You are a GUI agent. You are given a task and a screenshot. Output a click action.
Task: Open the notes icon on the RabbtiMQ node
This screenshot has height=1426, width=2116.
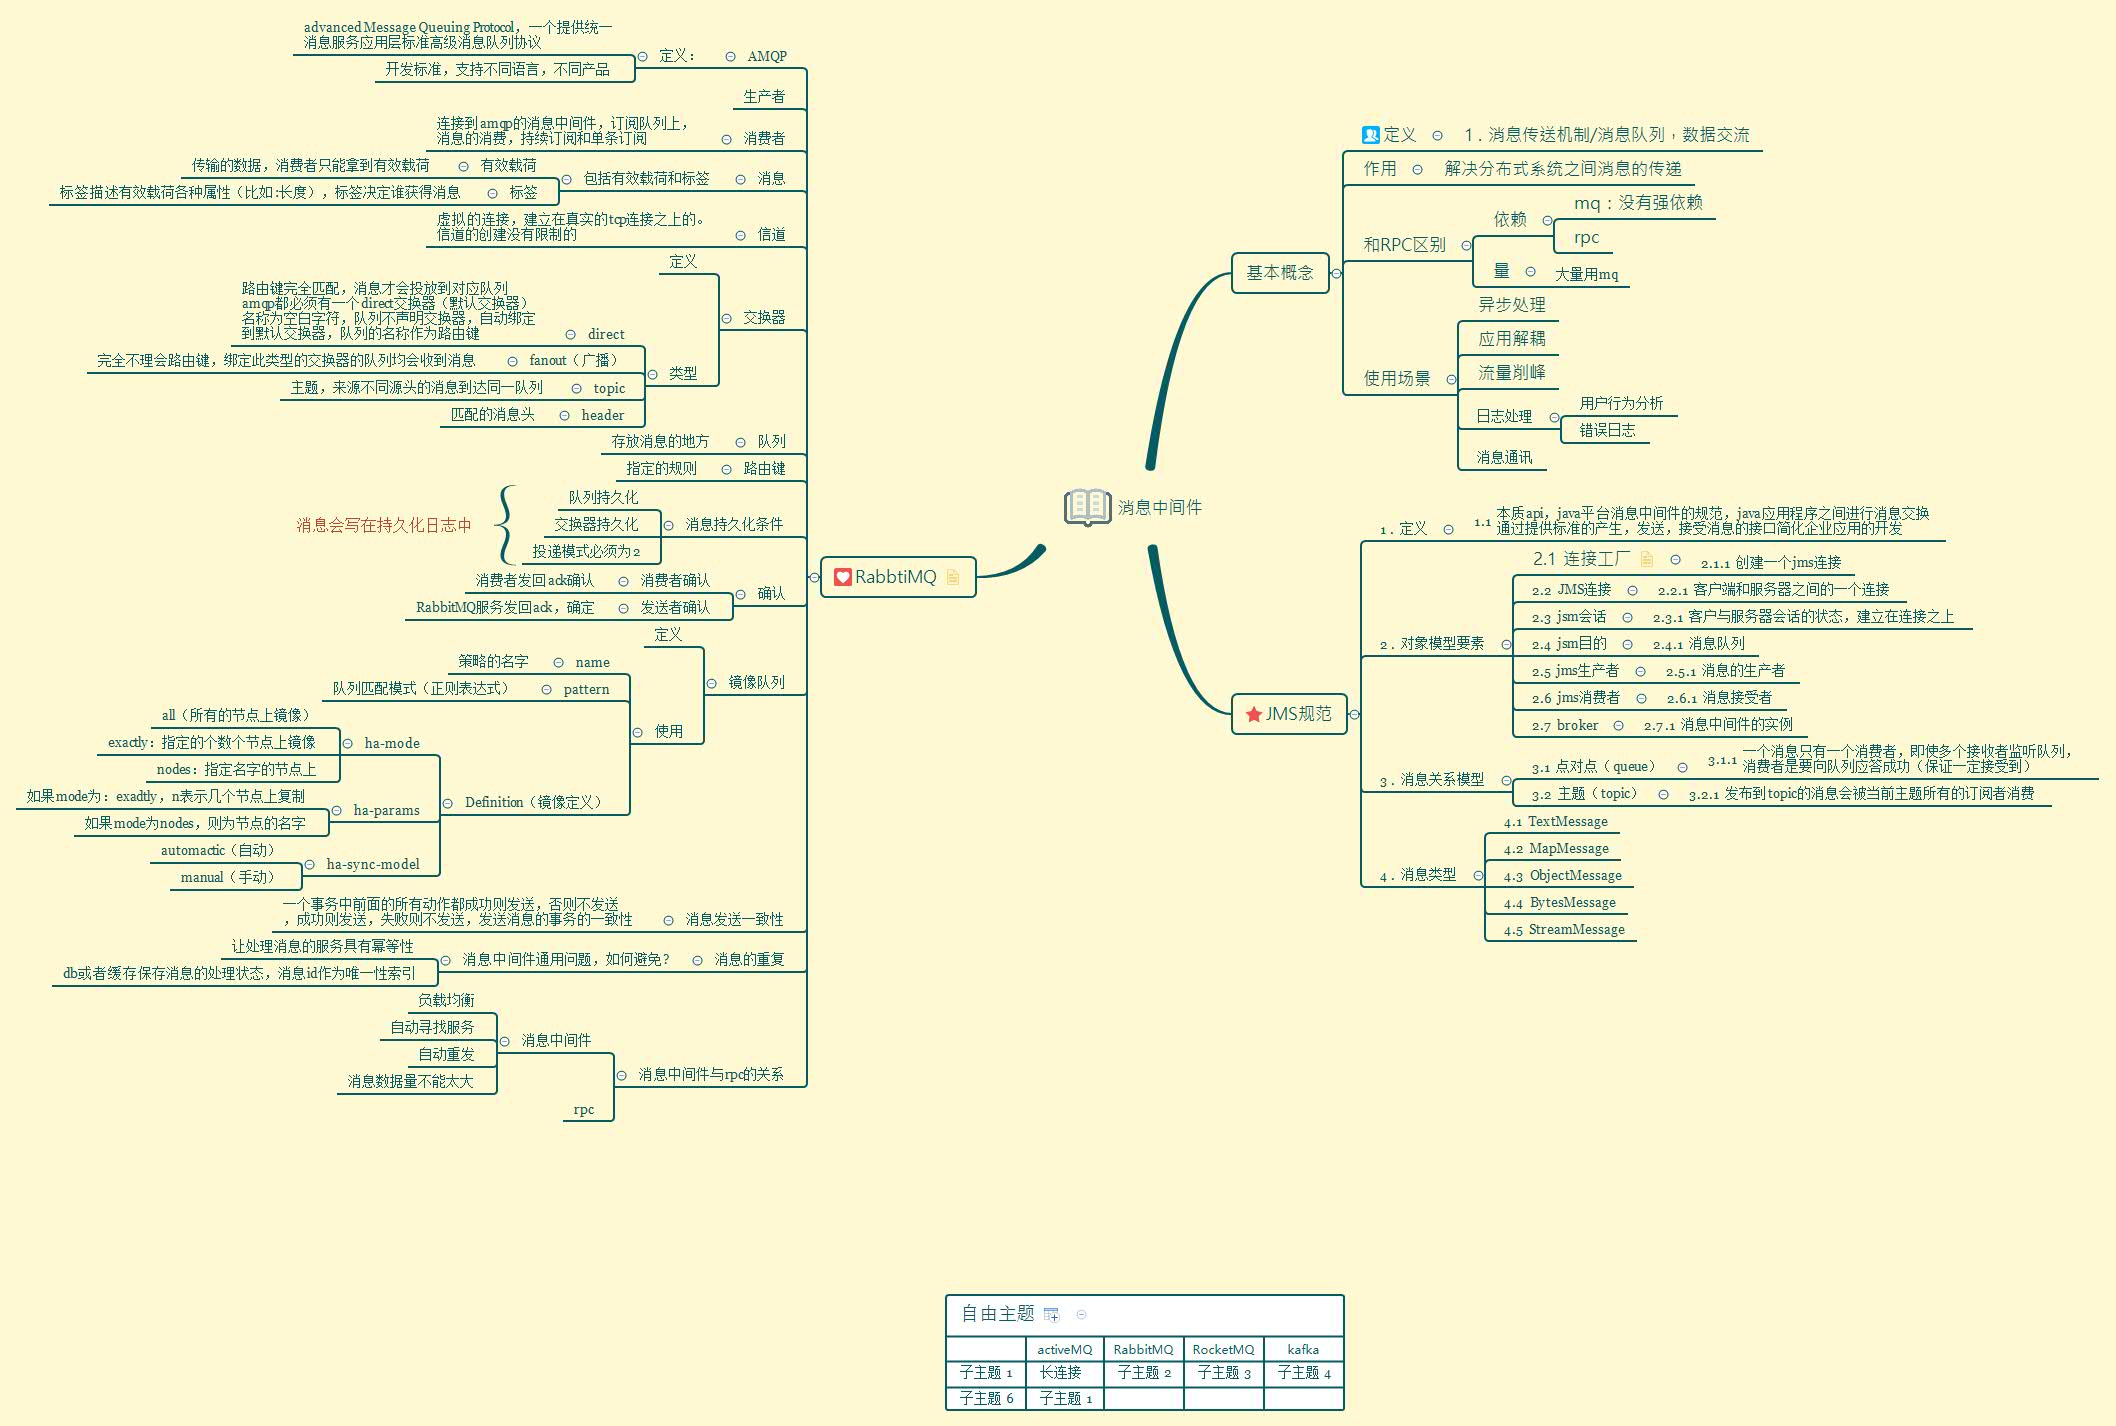tap(952, 577)
